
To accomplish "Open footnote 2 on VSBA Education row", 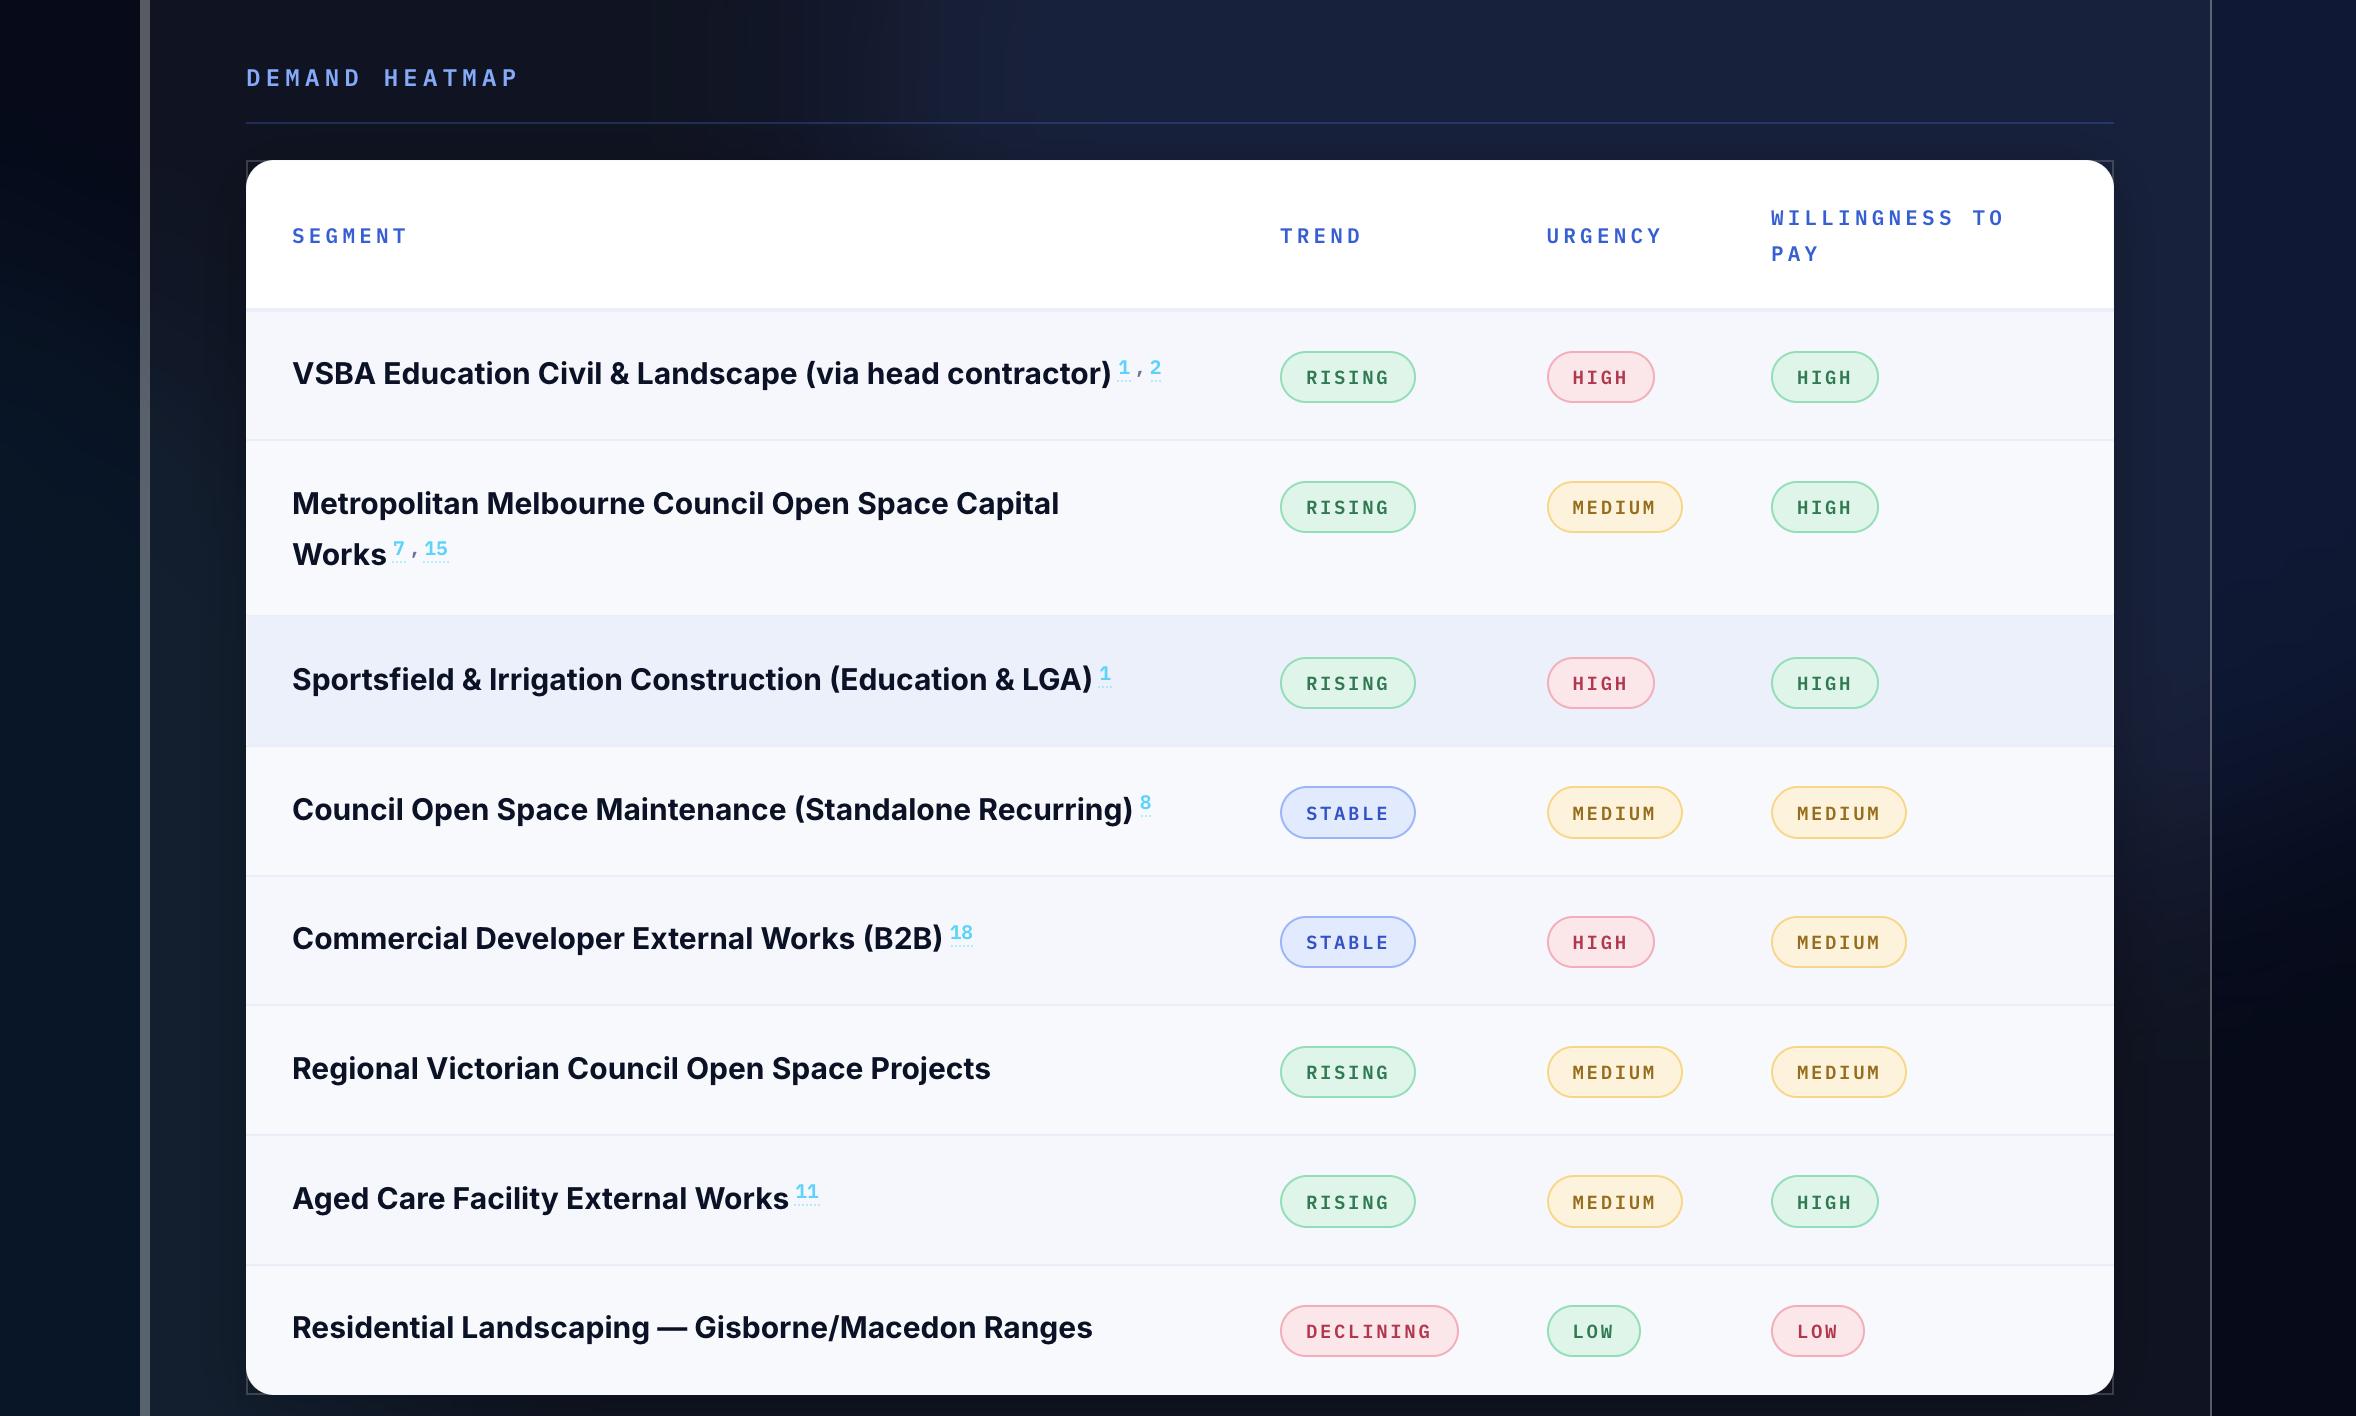I will pos(1155,368).
